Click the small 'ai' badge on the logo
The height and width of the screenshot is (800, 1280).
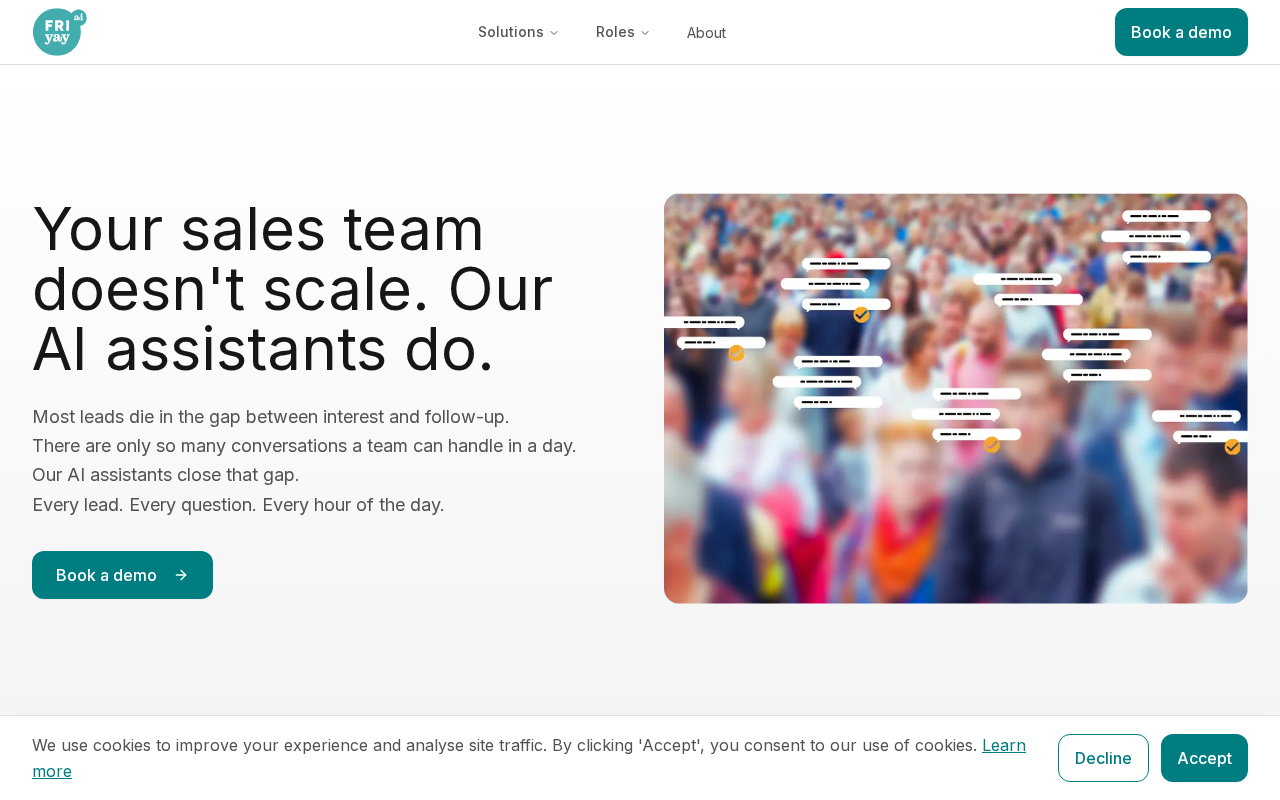79,17
